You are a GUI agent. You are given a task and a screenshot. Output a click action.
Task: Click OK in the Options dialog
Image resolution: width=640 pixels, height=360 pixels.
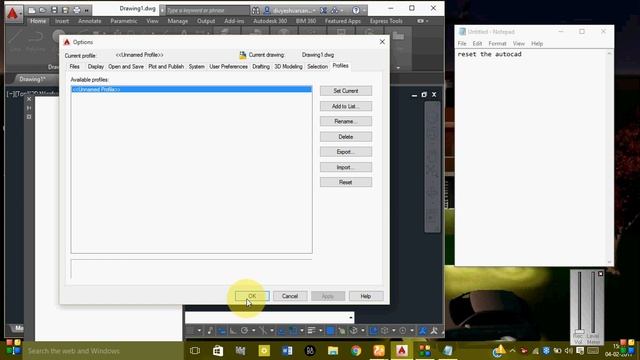click(x=252, y=296)
